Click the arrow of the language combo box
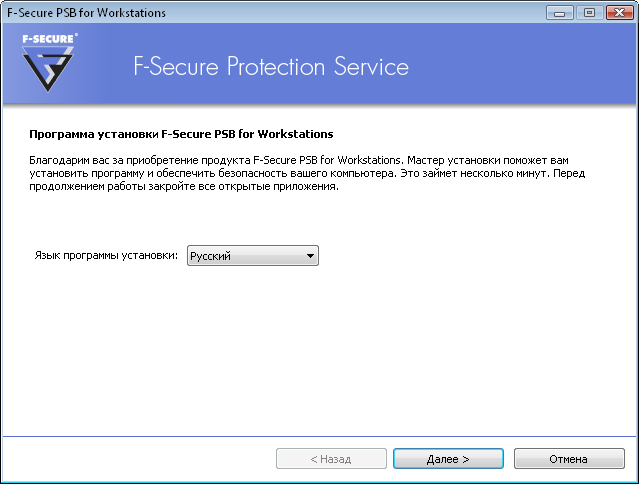This screenshot has height=484, width=639. tap(311, 257)
